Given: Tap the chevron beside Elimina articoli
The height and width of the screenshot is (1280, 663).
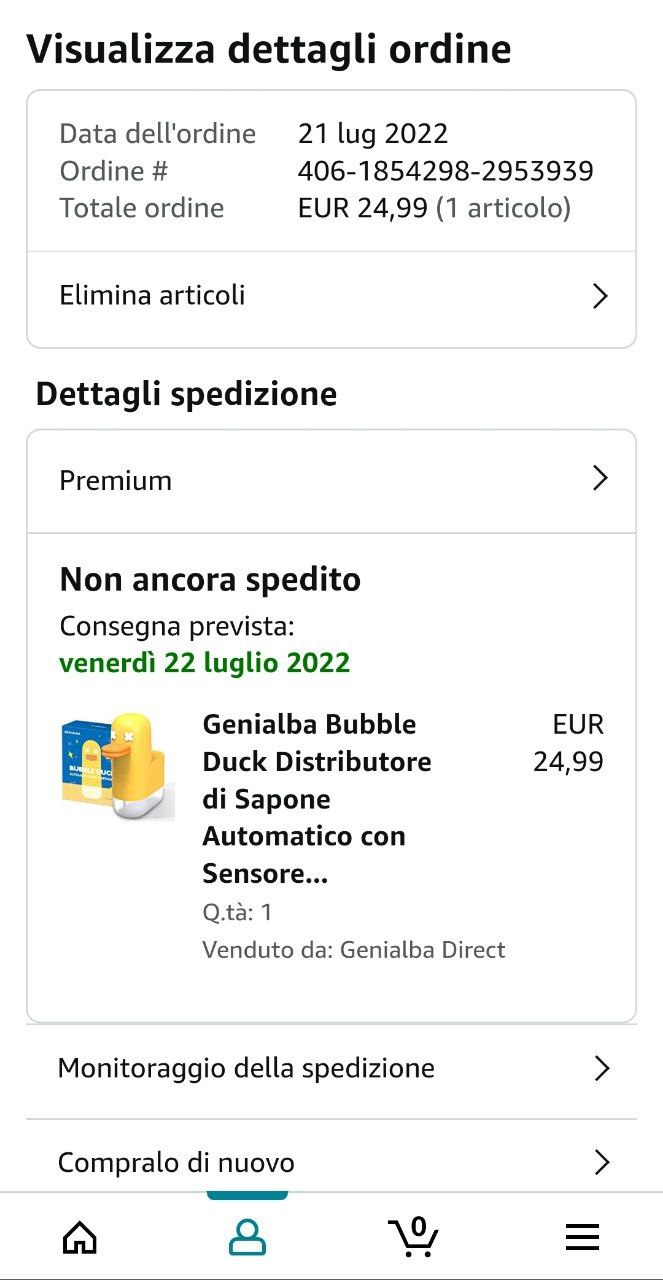Looking at the screenshot, I should click(x=600, y=296).
